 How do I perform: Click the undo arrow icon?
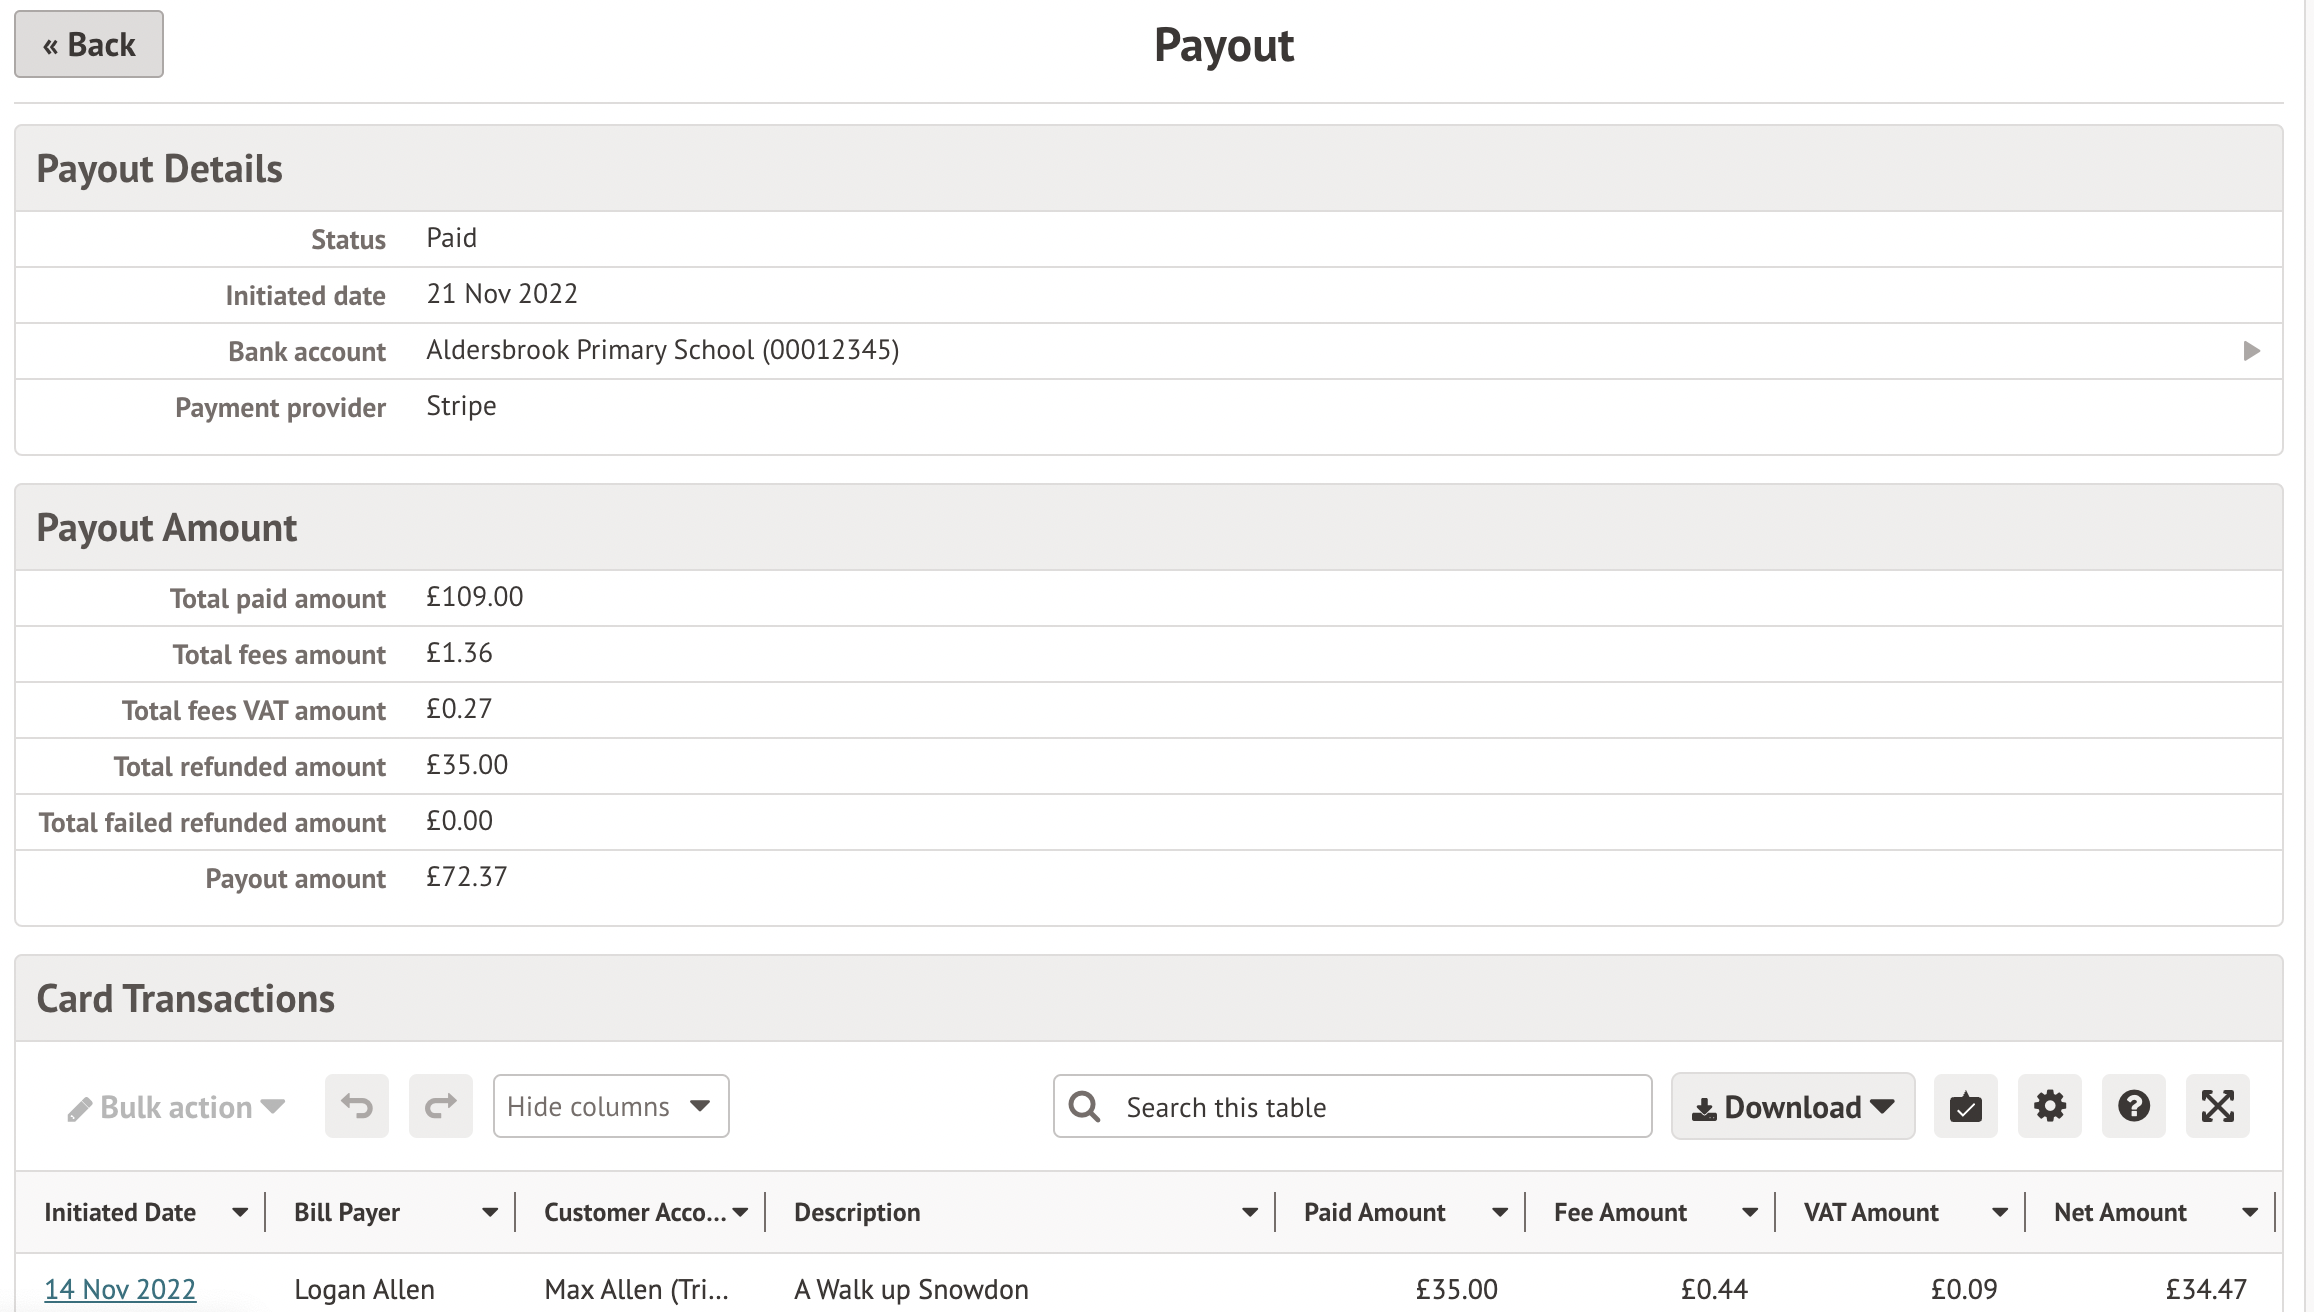click(x=357, y=1106)
